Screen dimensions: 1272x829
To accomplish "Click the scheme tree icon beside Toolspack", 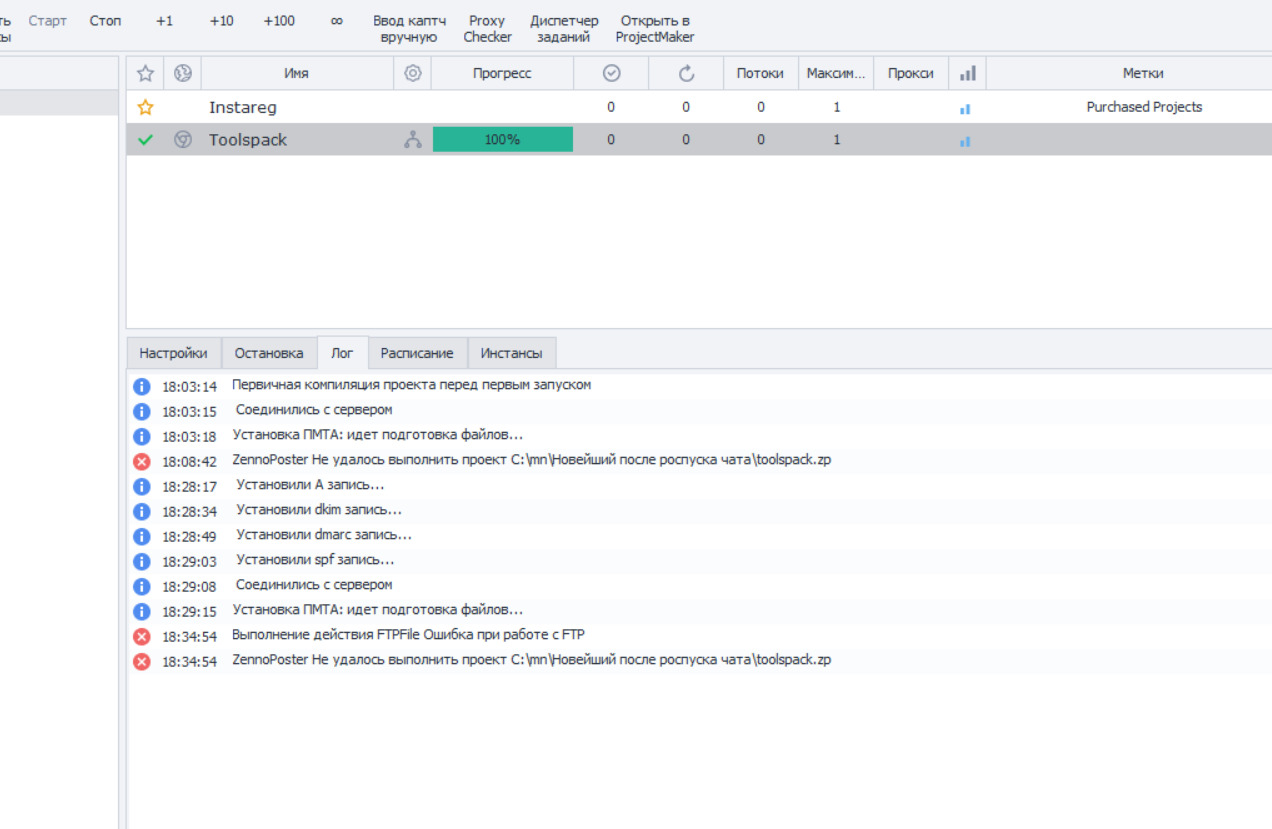I will point(413,140).
